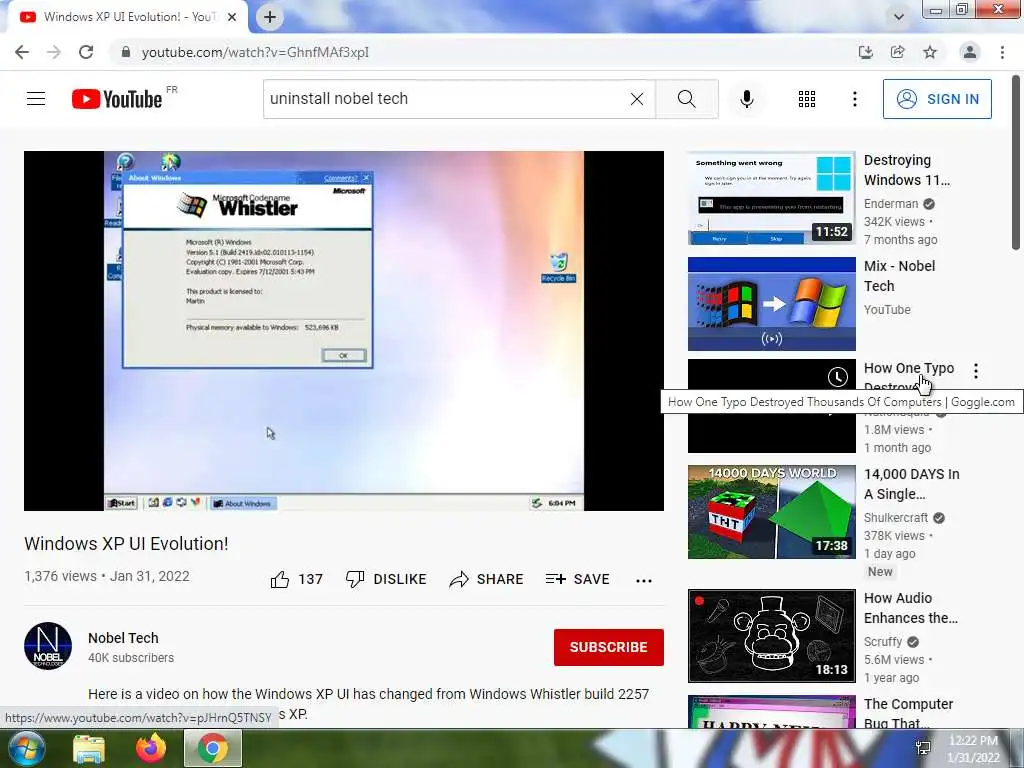Viewport: 1024px width, 768px height.
Task: Open the YouTube hamburger guide menu
Action: point(36,99)
